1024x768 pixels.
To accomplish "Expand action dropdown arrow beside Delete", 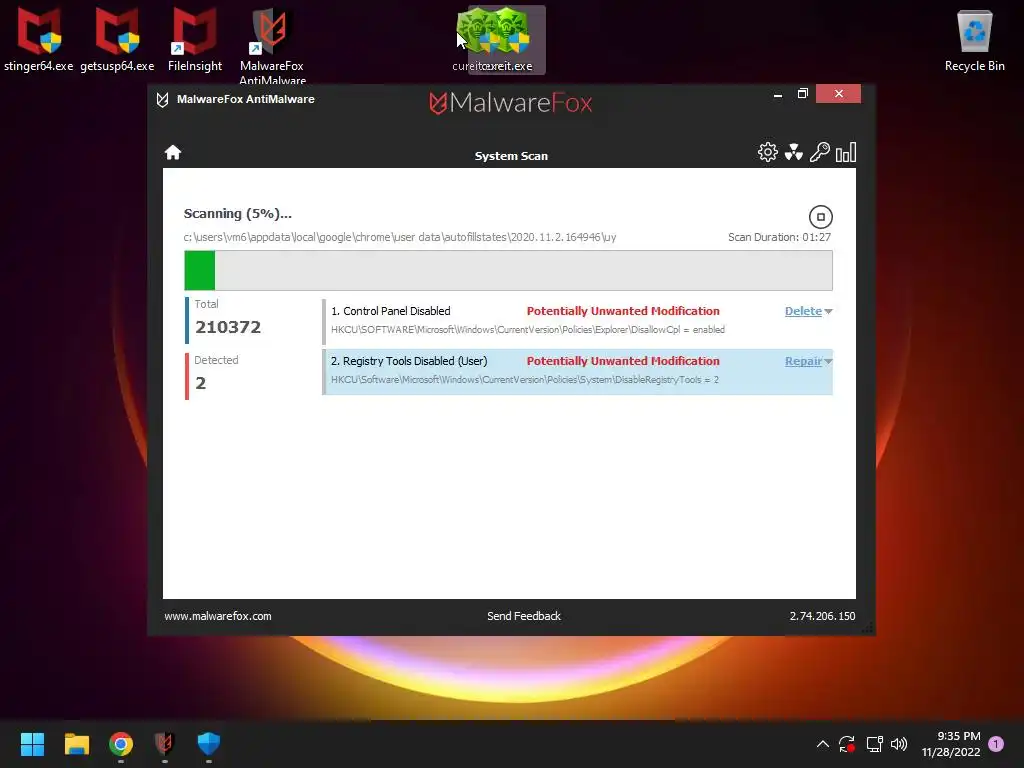I will [x=828, y=312].
